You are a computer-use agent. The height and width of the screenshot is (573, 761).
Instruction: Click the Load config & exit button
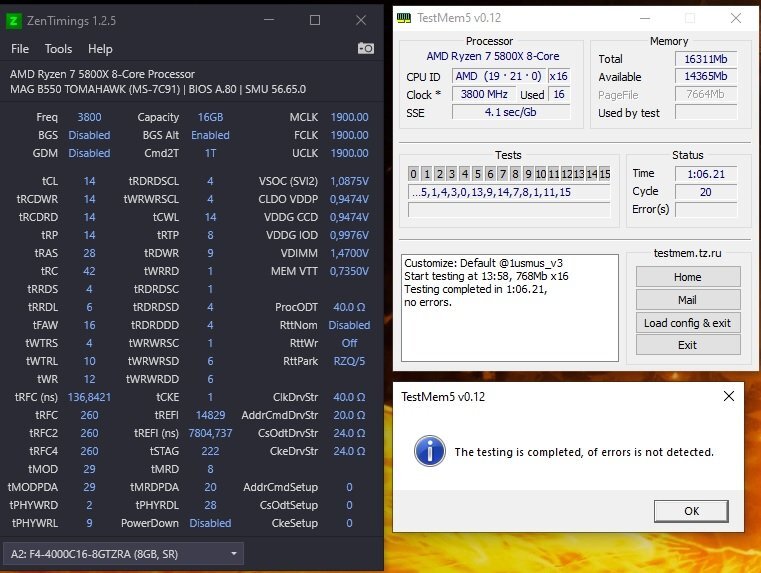[688, 323]
